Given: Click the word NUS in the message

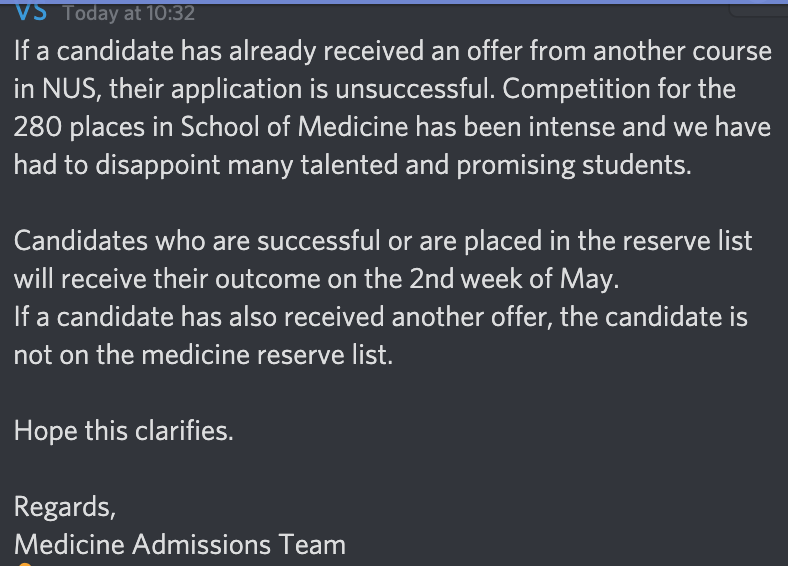Looking at the screenshot, I should [x=68, y=89].
